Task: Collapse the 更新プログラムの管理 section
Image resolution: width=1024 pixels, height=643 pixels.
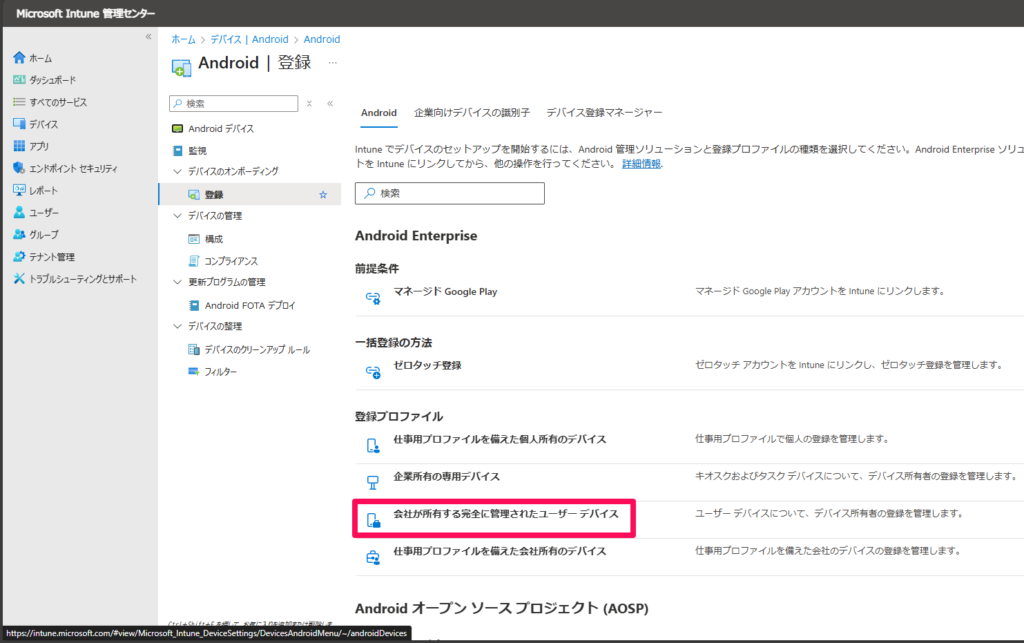Action: click(177, 282)
